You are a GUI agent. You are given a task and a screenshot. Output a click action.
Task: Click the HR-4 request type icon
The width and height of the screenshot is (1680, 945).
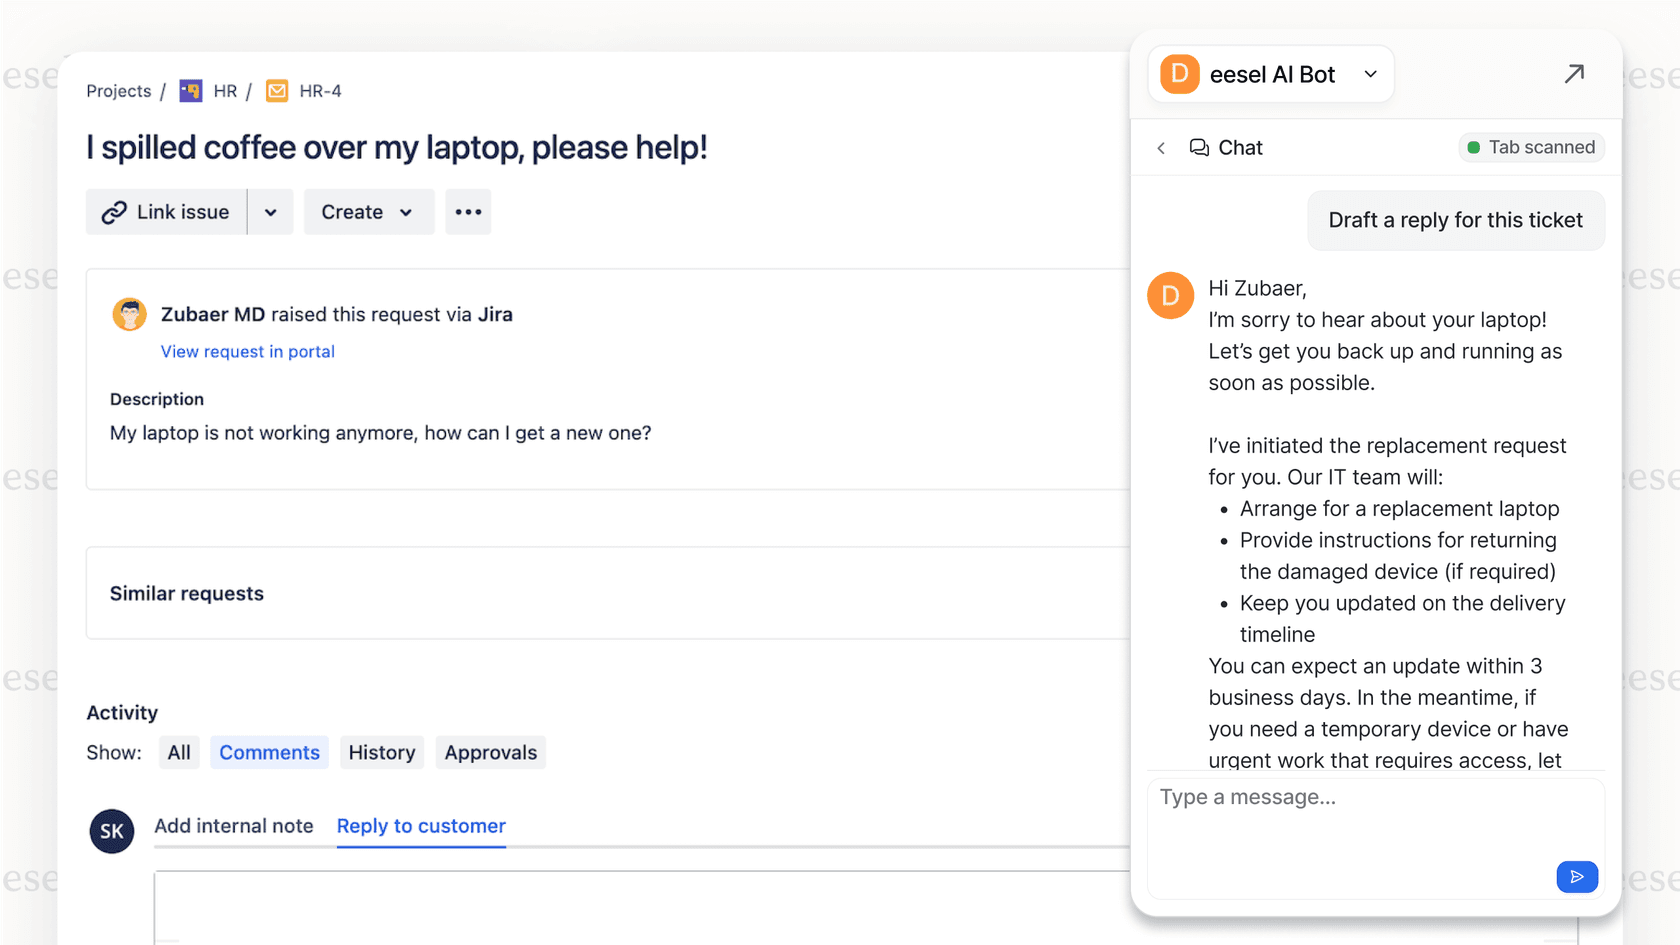point(277,90)
